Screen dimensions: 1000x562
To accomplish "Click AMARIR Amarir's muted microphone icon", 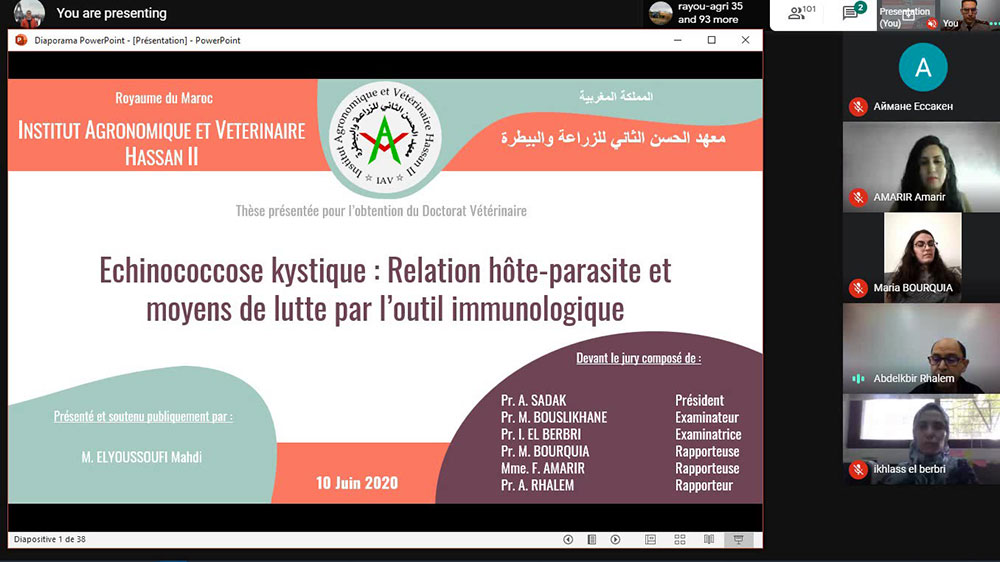I will click(858, 197).
